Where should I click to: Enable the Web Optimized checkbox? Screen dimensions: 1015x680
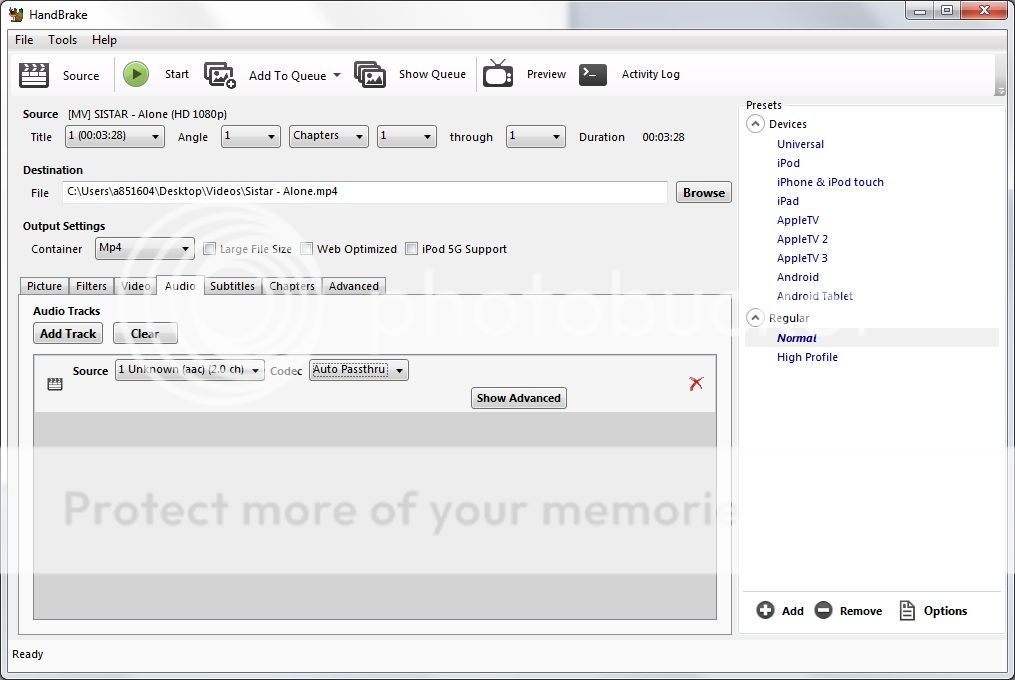pyautogui.click(x=308, y=249)
